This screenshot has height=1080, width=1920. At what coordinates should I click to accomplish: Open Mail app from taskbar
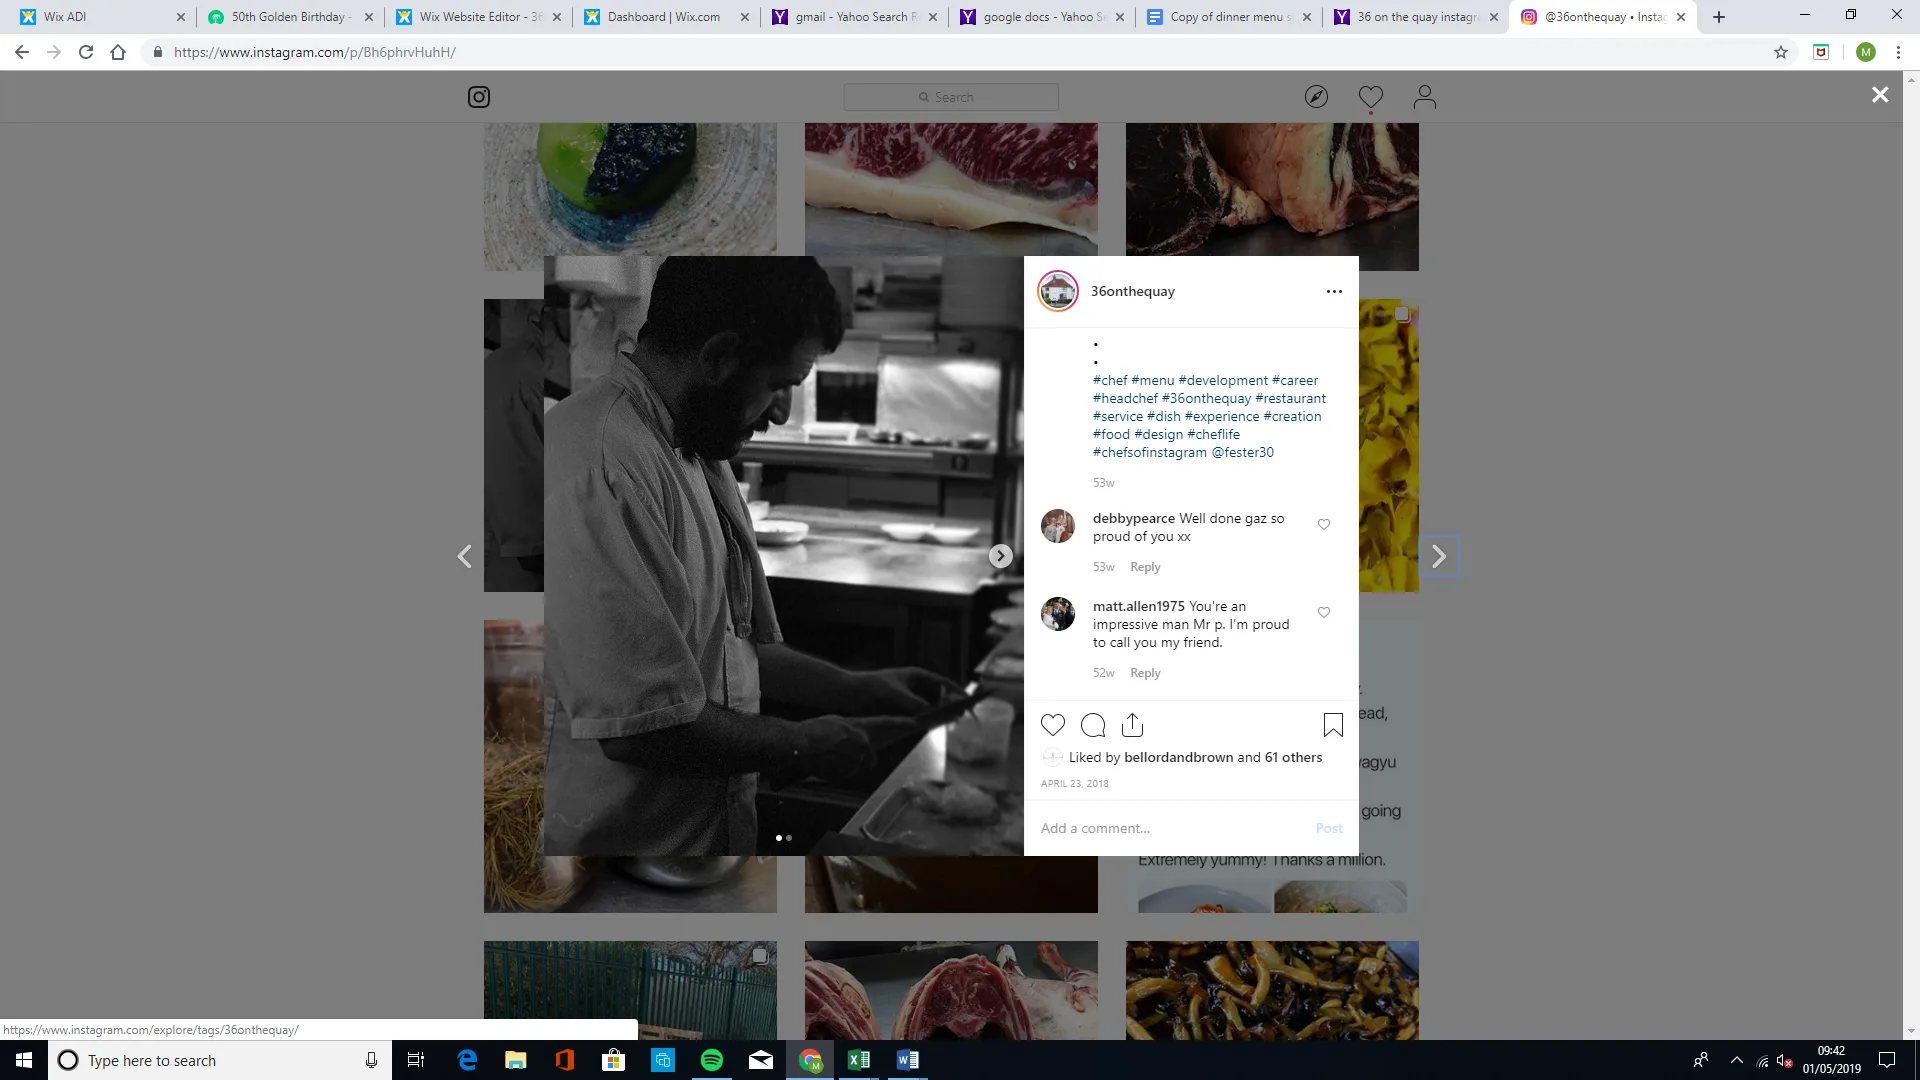761,1060
